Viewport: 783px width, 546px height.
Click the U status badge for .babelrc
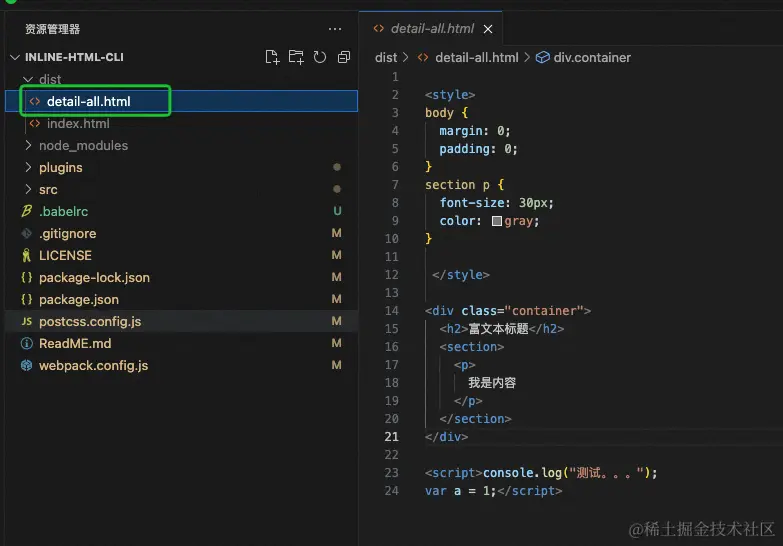pyautogui.click(x=337, y=211)
